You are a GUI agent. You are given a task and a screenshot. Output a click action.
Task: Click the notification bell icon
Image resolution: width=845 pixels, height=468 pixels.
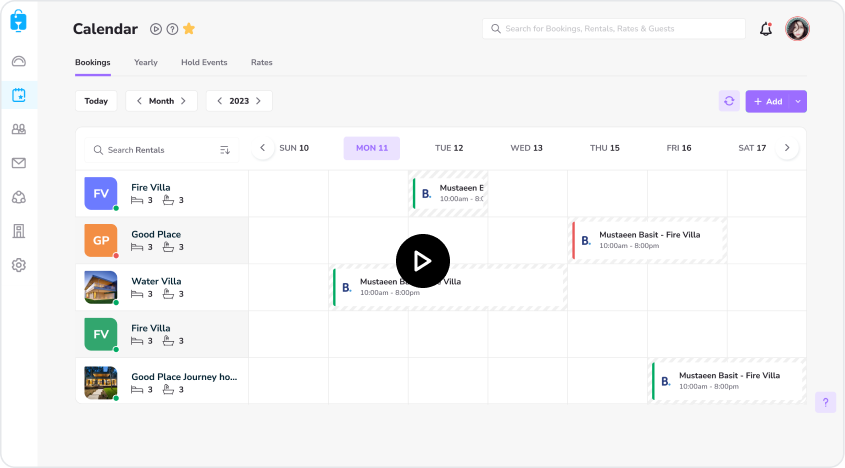766,29
